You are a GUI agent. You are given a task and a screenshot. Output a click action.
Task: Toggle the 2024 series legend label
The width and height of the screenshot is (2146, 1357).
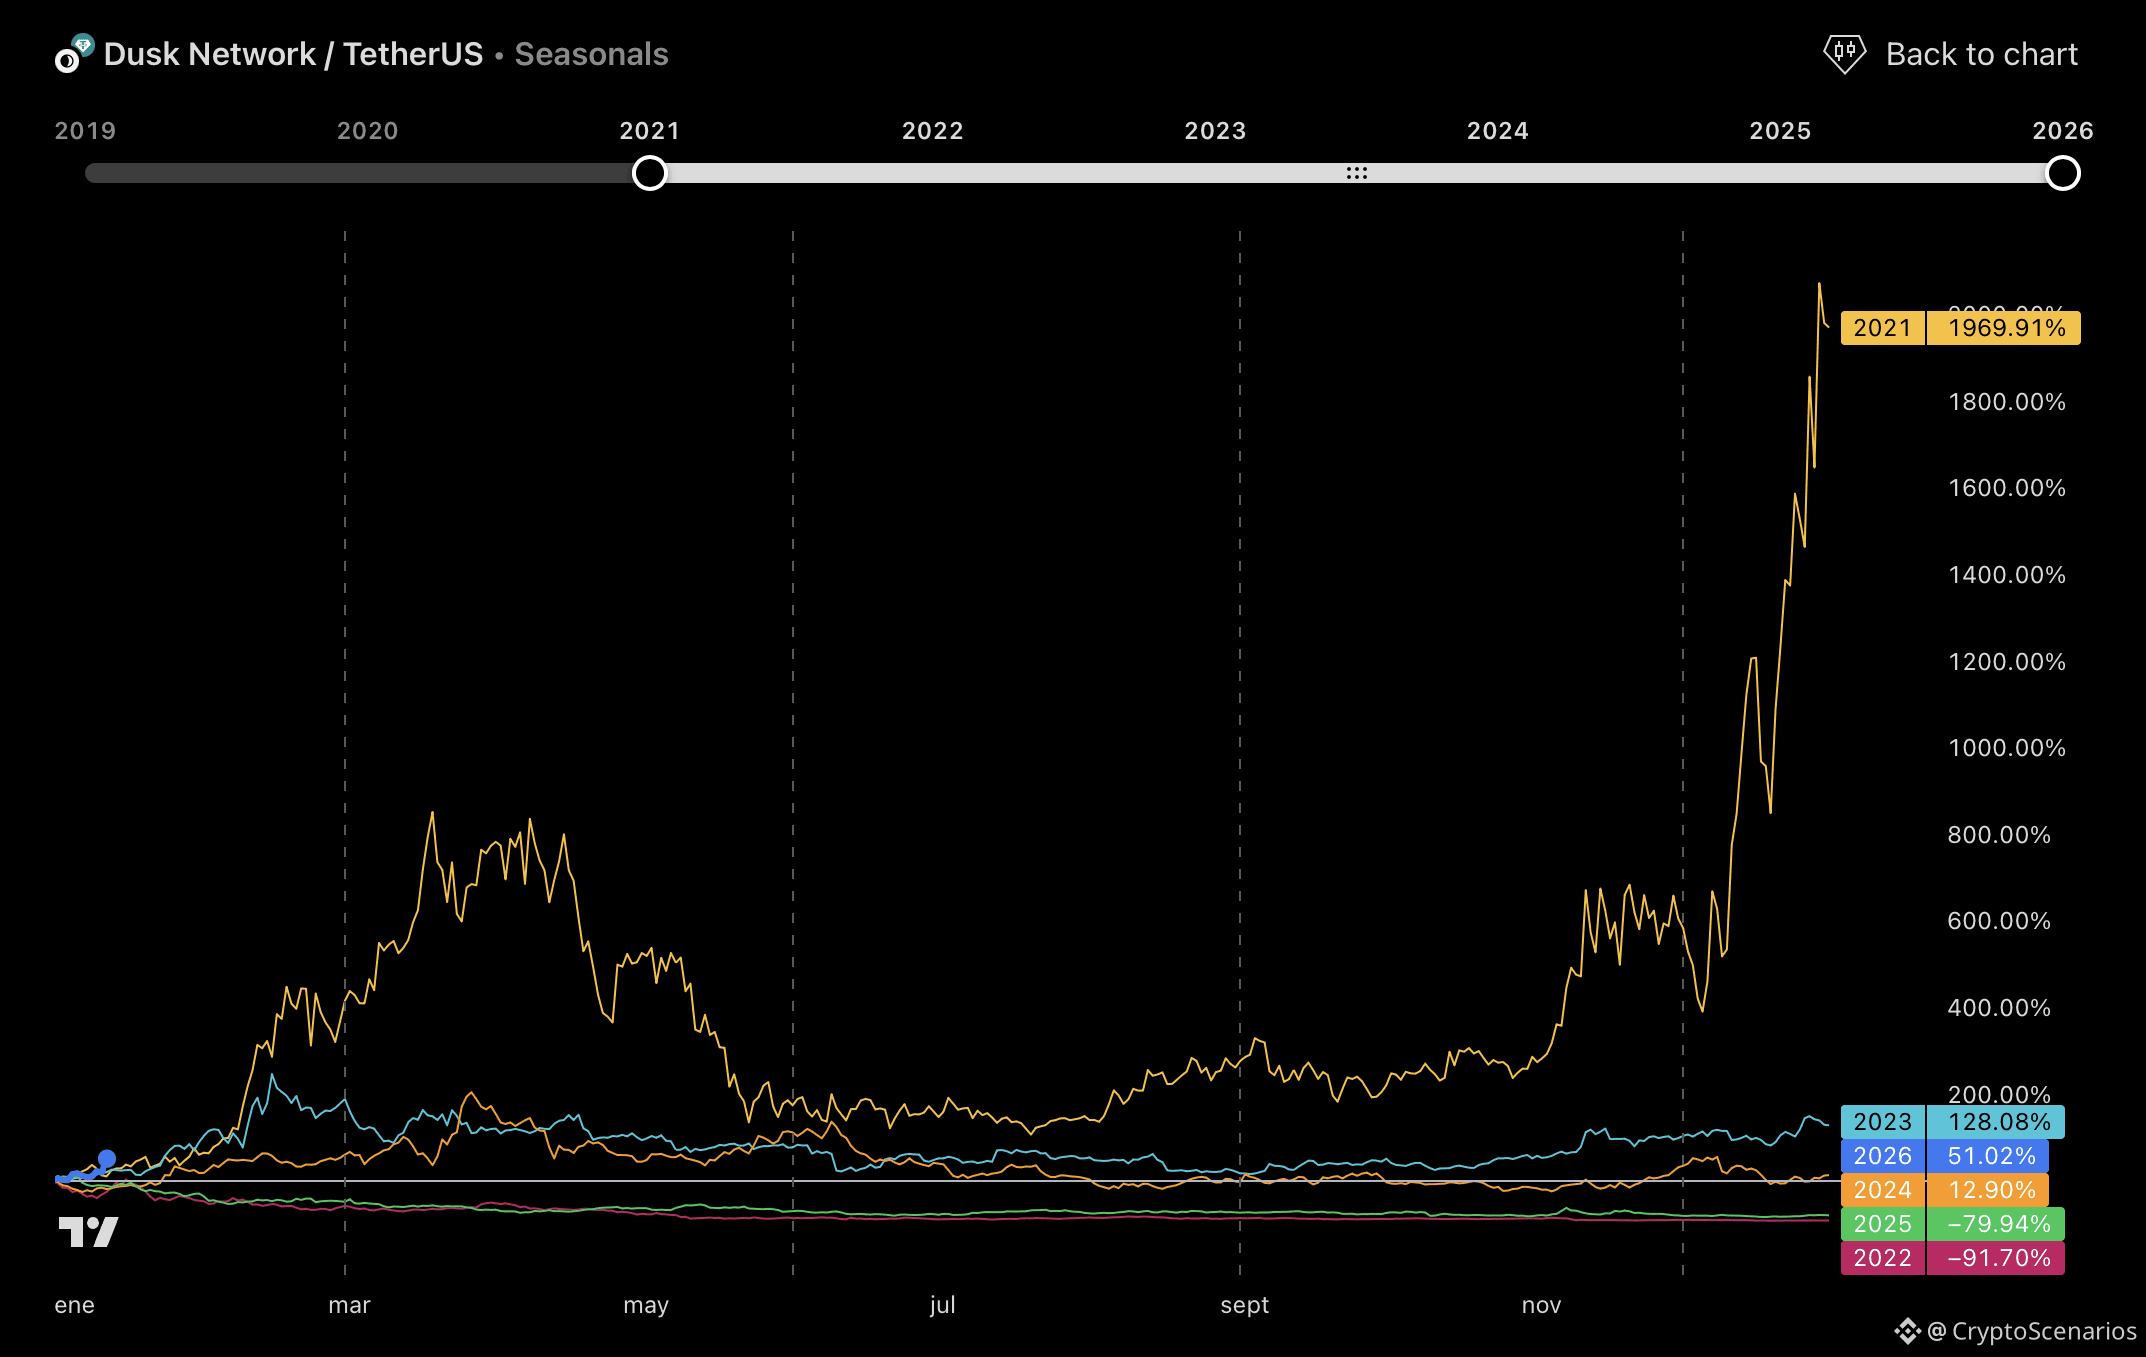[1882, 1190]
